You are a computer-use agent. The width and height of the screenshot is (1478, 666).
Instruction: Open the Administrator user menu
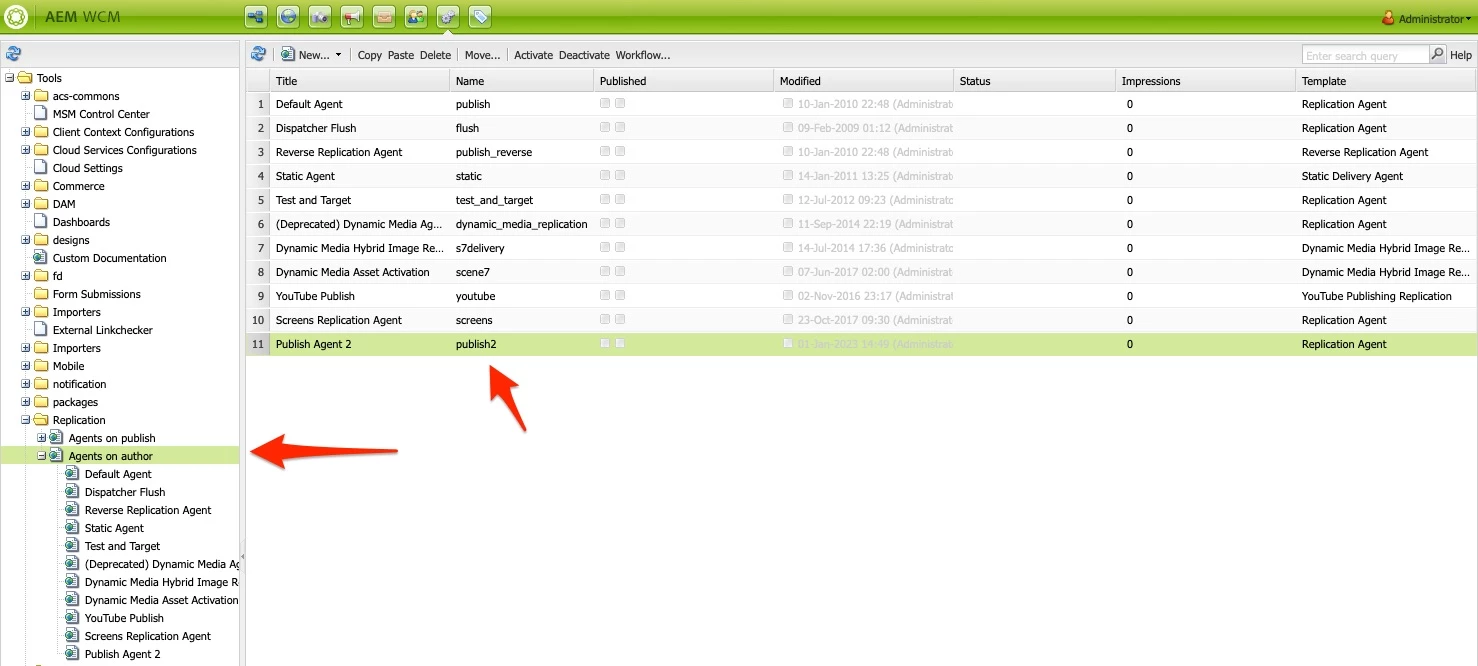coord(1427,19)
